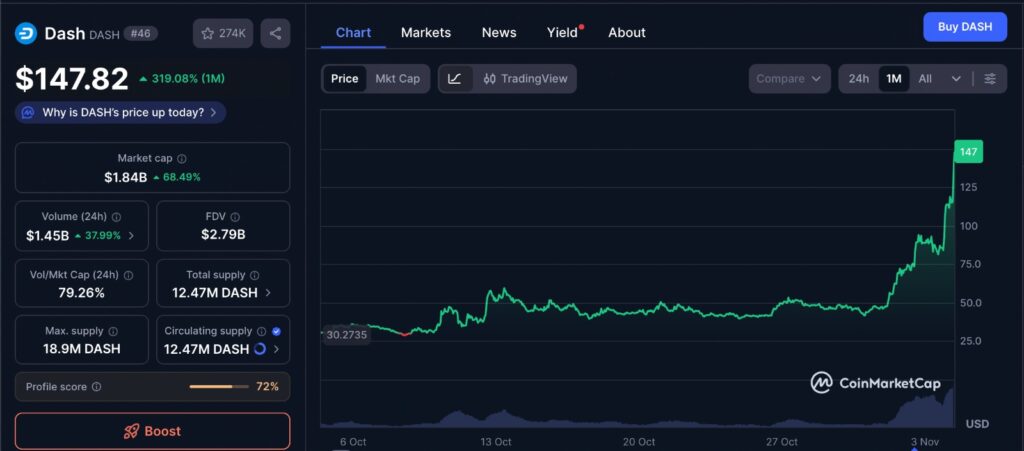The image size is (1024, 451).
Task: Select the All time range
Action: [x=925, y=79]
